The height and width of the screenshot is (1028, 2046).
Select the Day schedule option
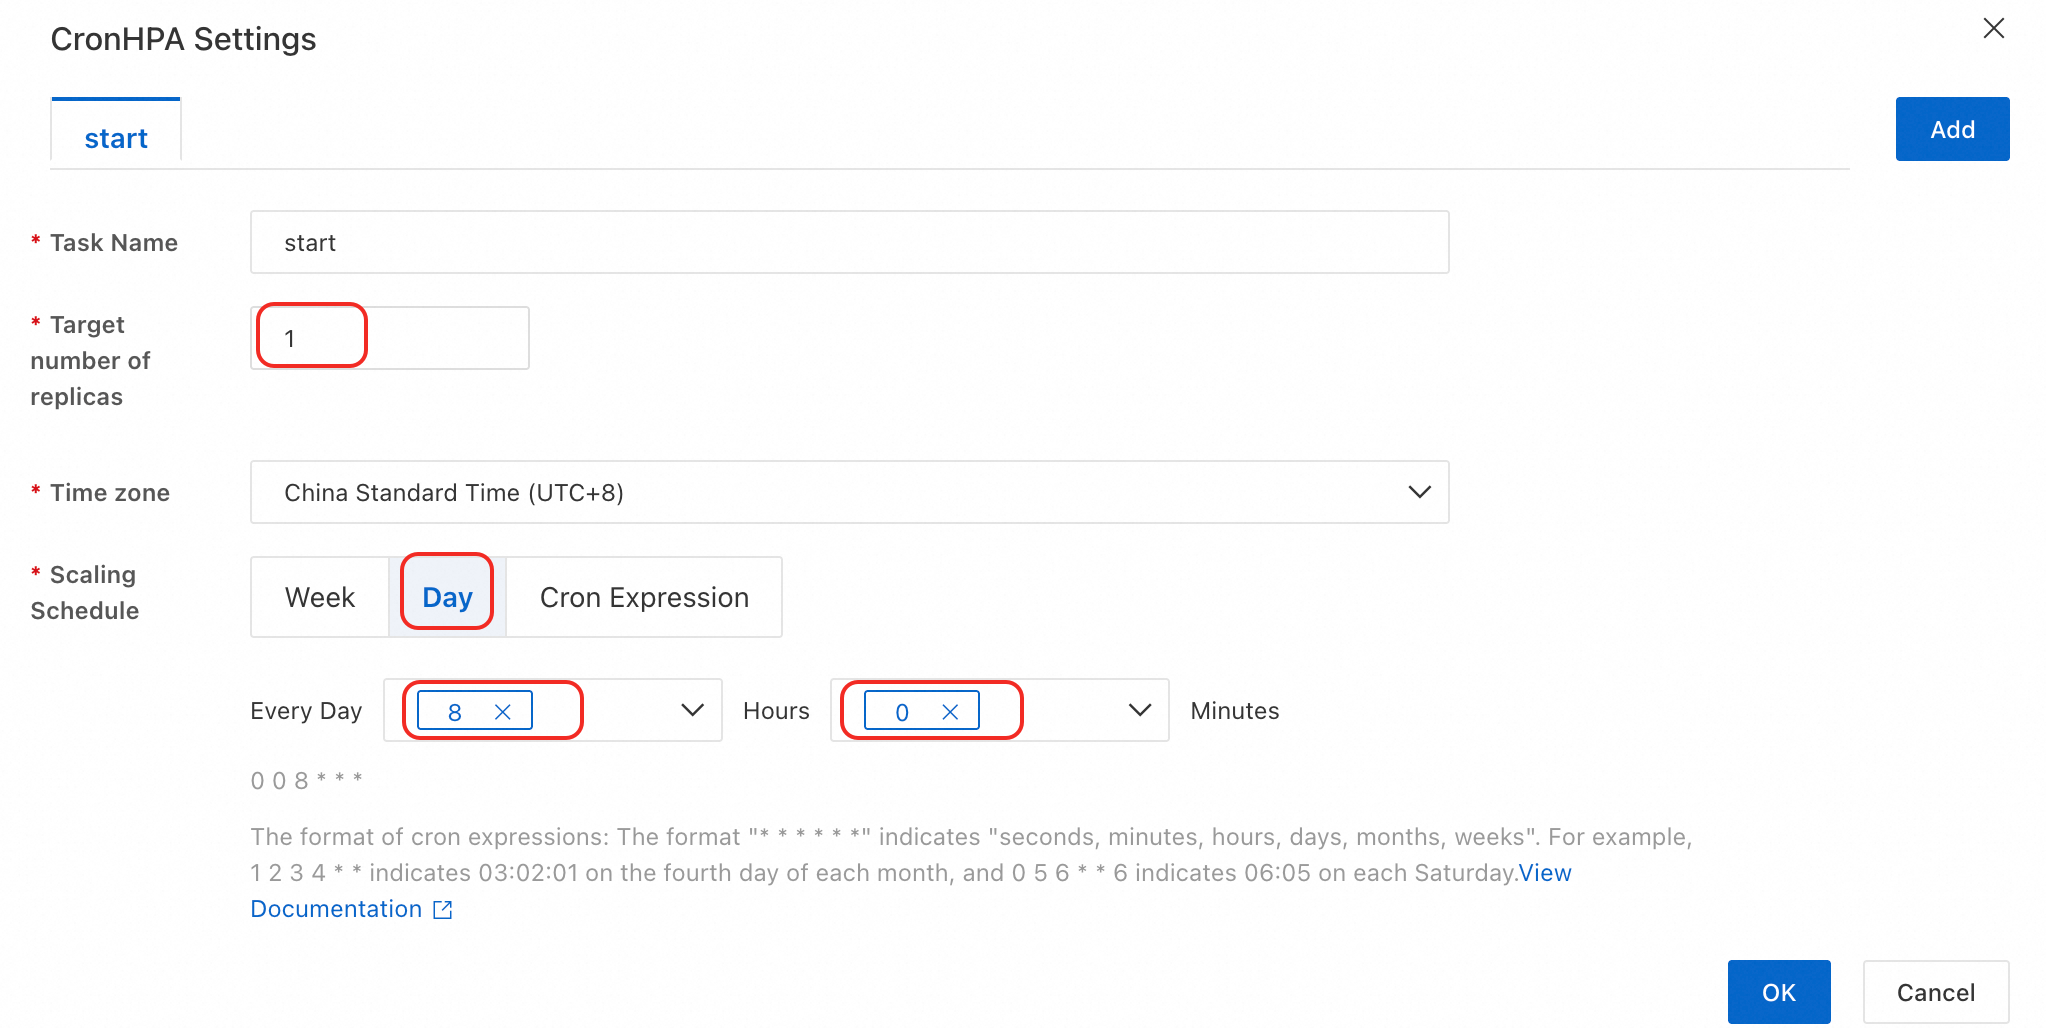[x=447, y=597]
